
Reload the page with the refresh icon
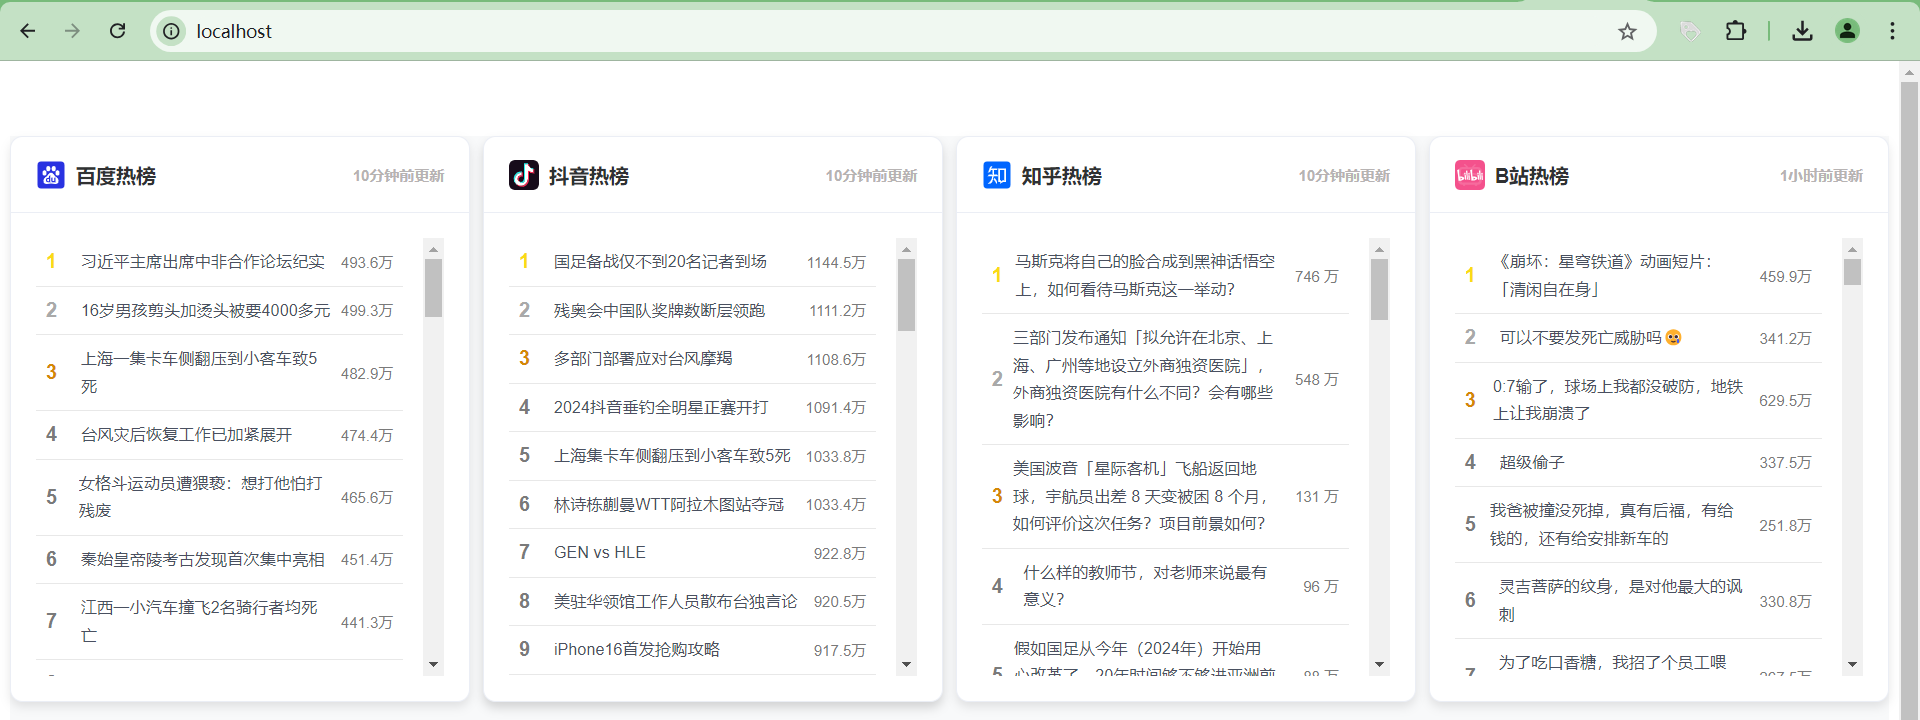[118, 31]
